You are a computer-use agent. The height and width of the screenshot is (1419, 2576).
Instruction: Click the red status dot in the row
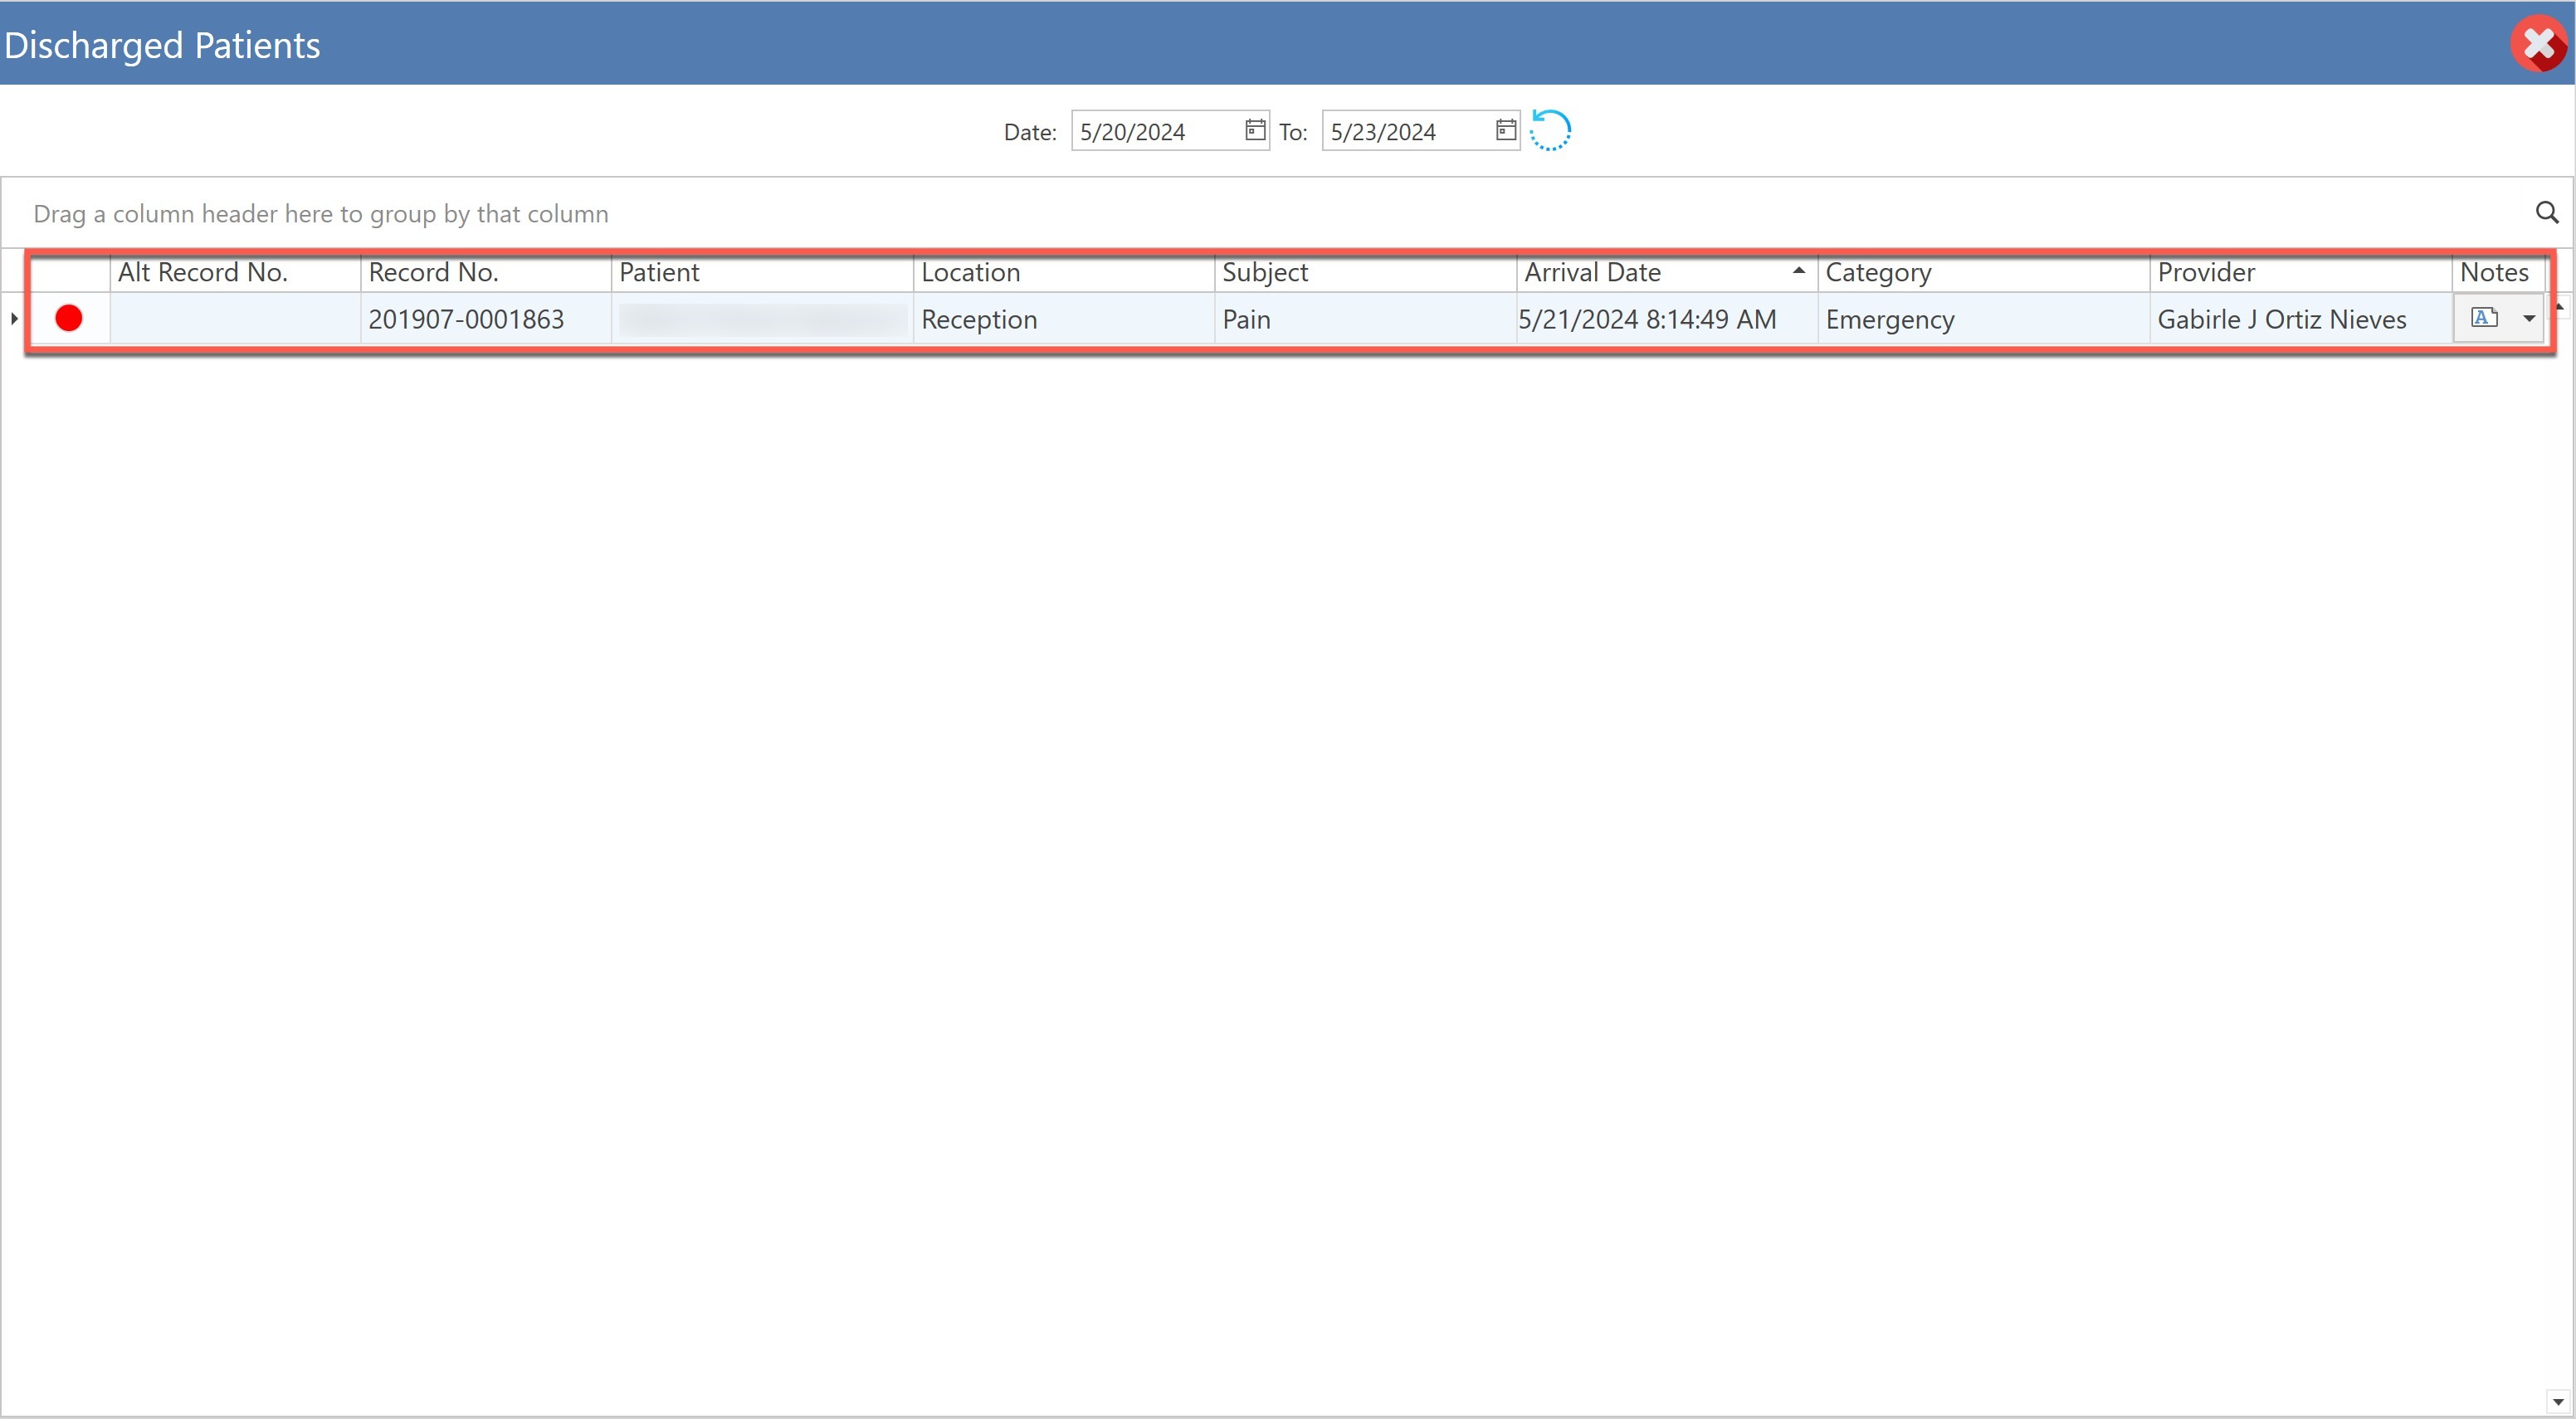click(x=69, y=318)
